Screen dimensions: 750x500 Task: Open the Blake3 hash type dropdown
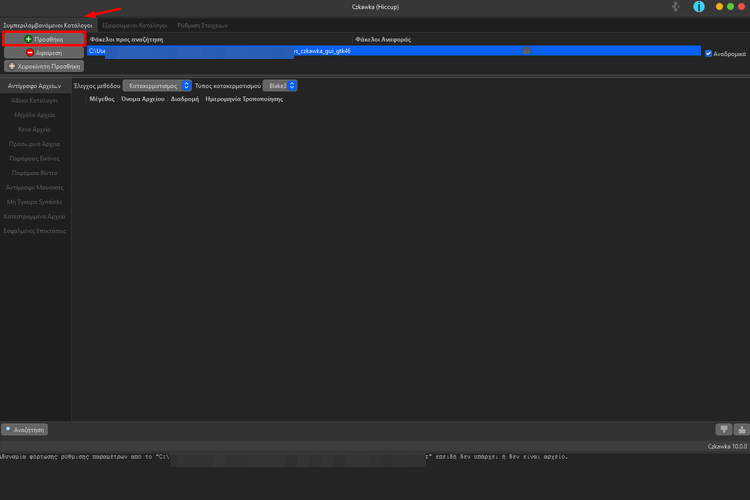(280, 86)
